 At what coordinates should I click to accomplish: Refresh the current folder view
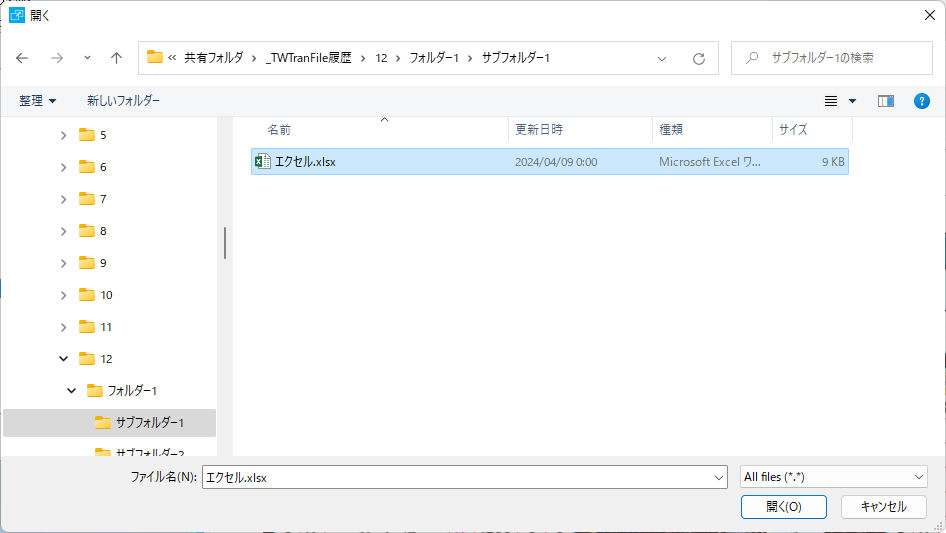pyautogui.click(x=699, y=58)
